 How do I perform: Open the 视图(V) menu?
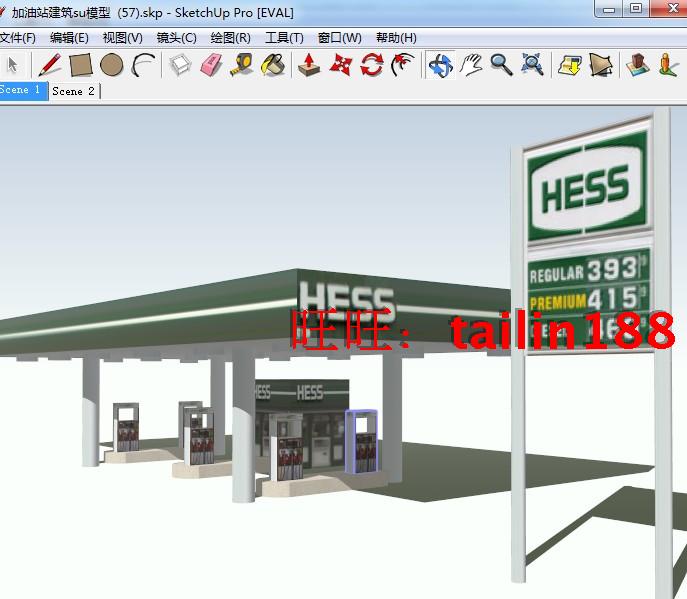click(123, 38)
